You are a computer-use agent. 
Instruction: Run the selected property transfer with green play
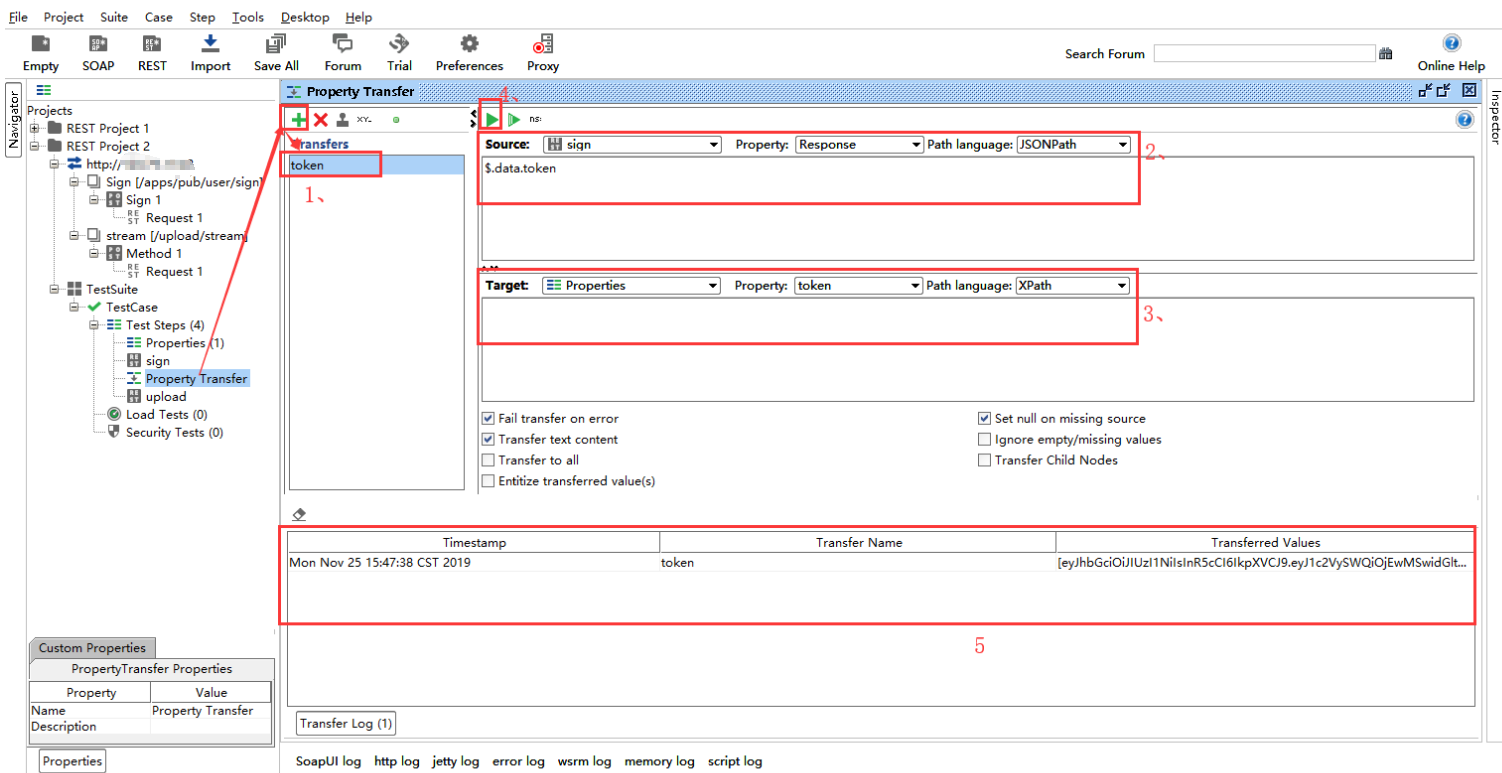click(492, 120)
